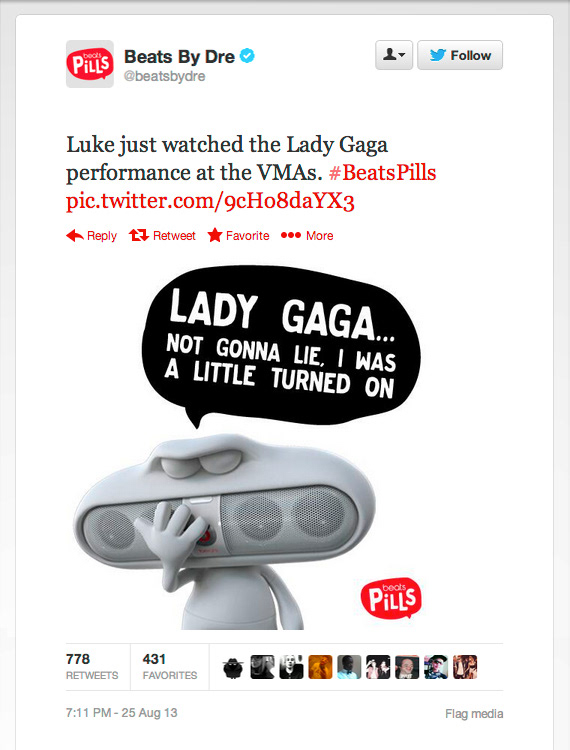Open the pic.twitter.com/9cHo8daYX3 link
This screenshot has width=570, height=750.
[x=210, y=201]
